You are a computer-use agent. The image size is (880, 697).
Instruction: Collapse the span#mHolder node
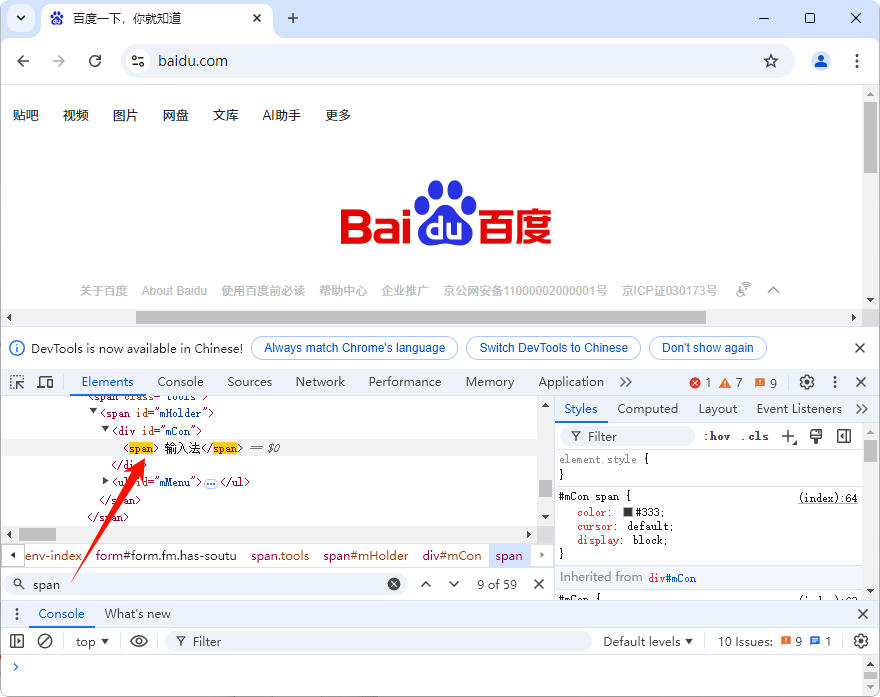pos(93,412)
